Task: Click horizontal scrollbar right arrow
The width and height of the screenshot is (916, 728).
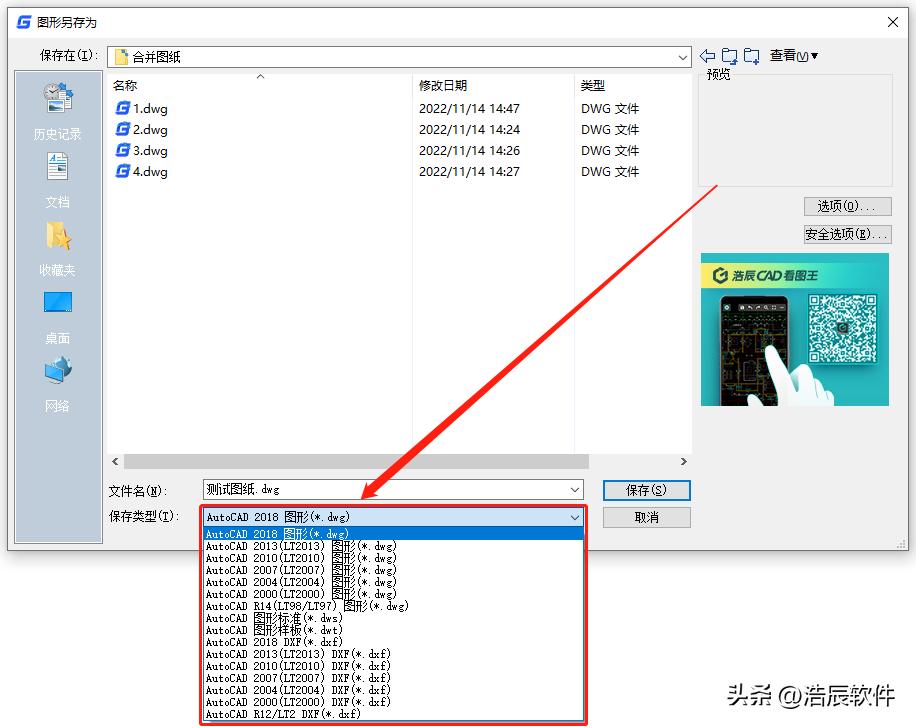Action: (x=683, y=462)
